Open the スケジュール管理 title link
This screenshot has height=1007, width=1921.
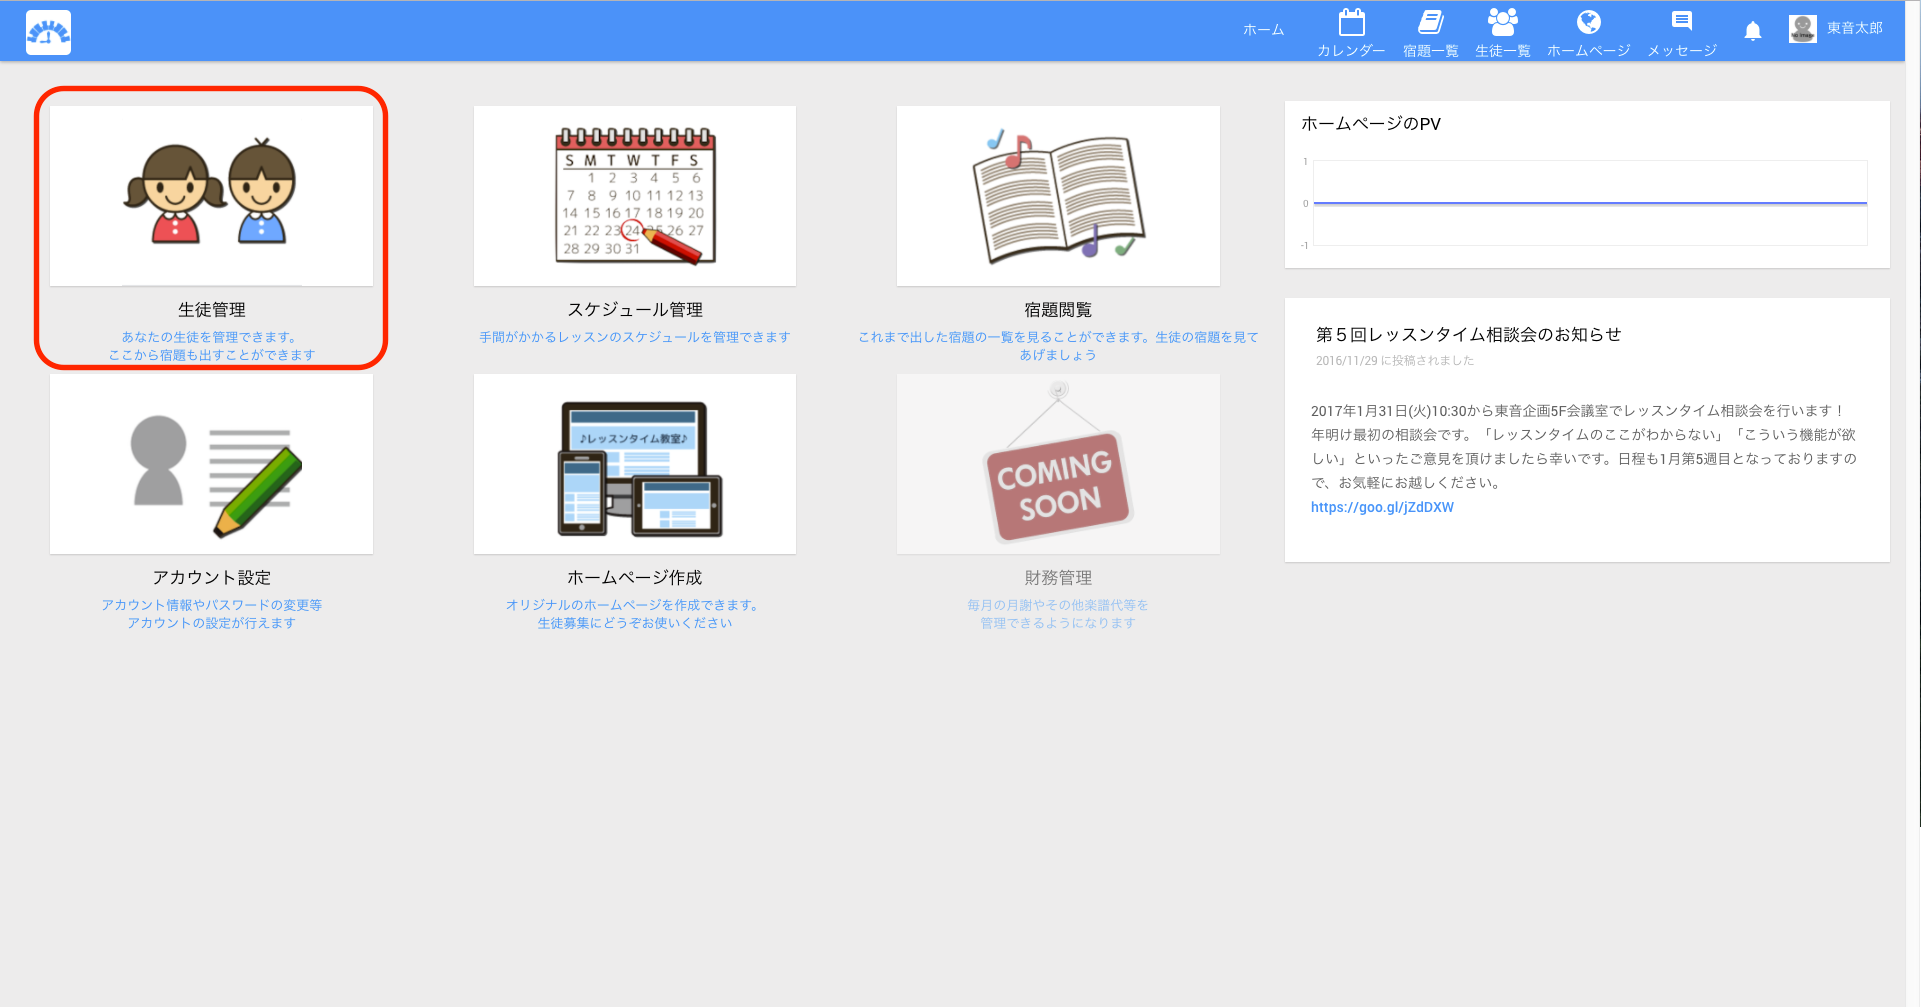pyautogui.click(x=635, y=310)
